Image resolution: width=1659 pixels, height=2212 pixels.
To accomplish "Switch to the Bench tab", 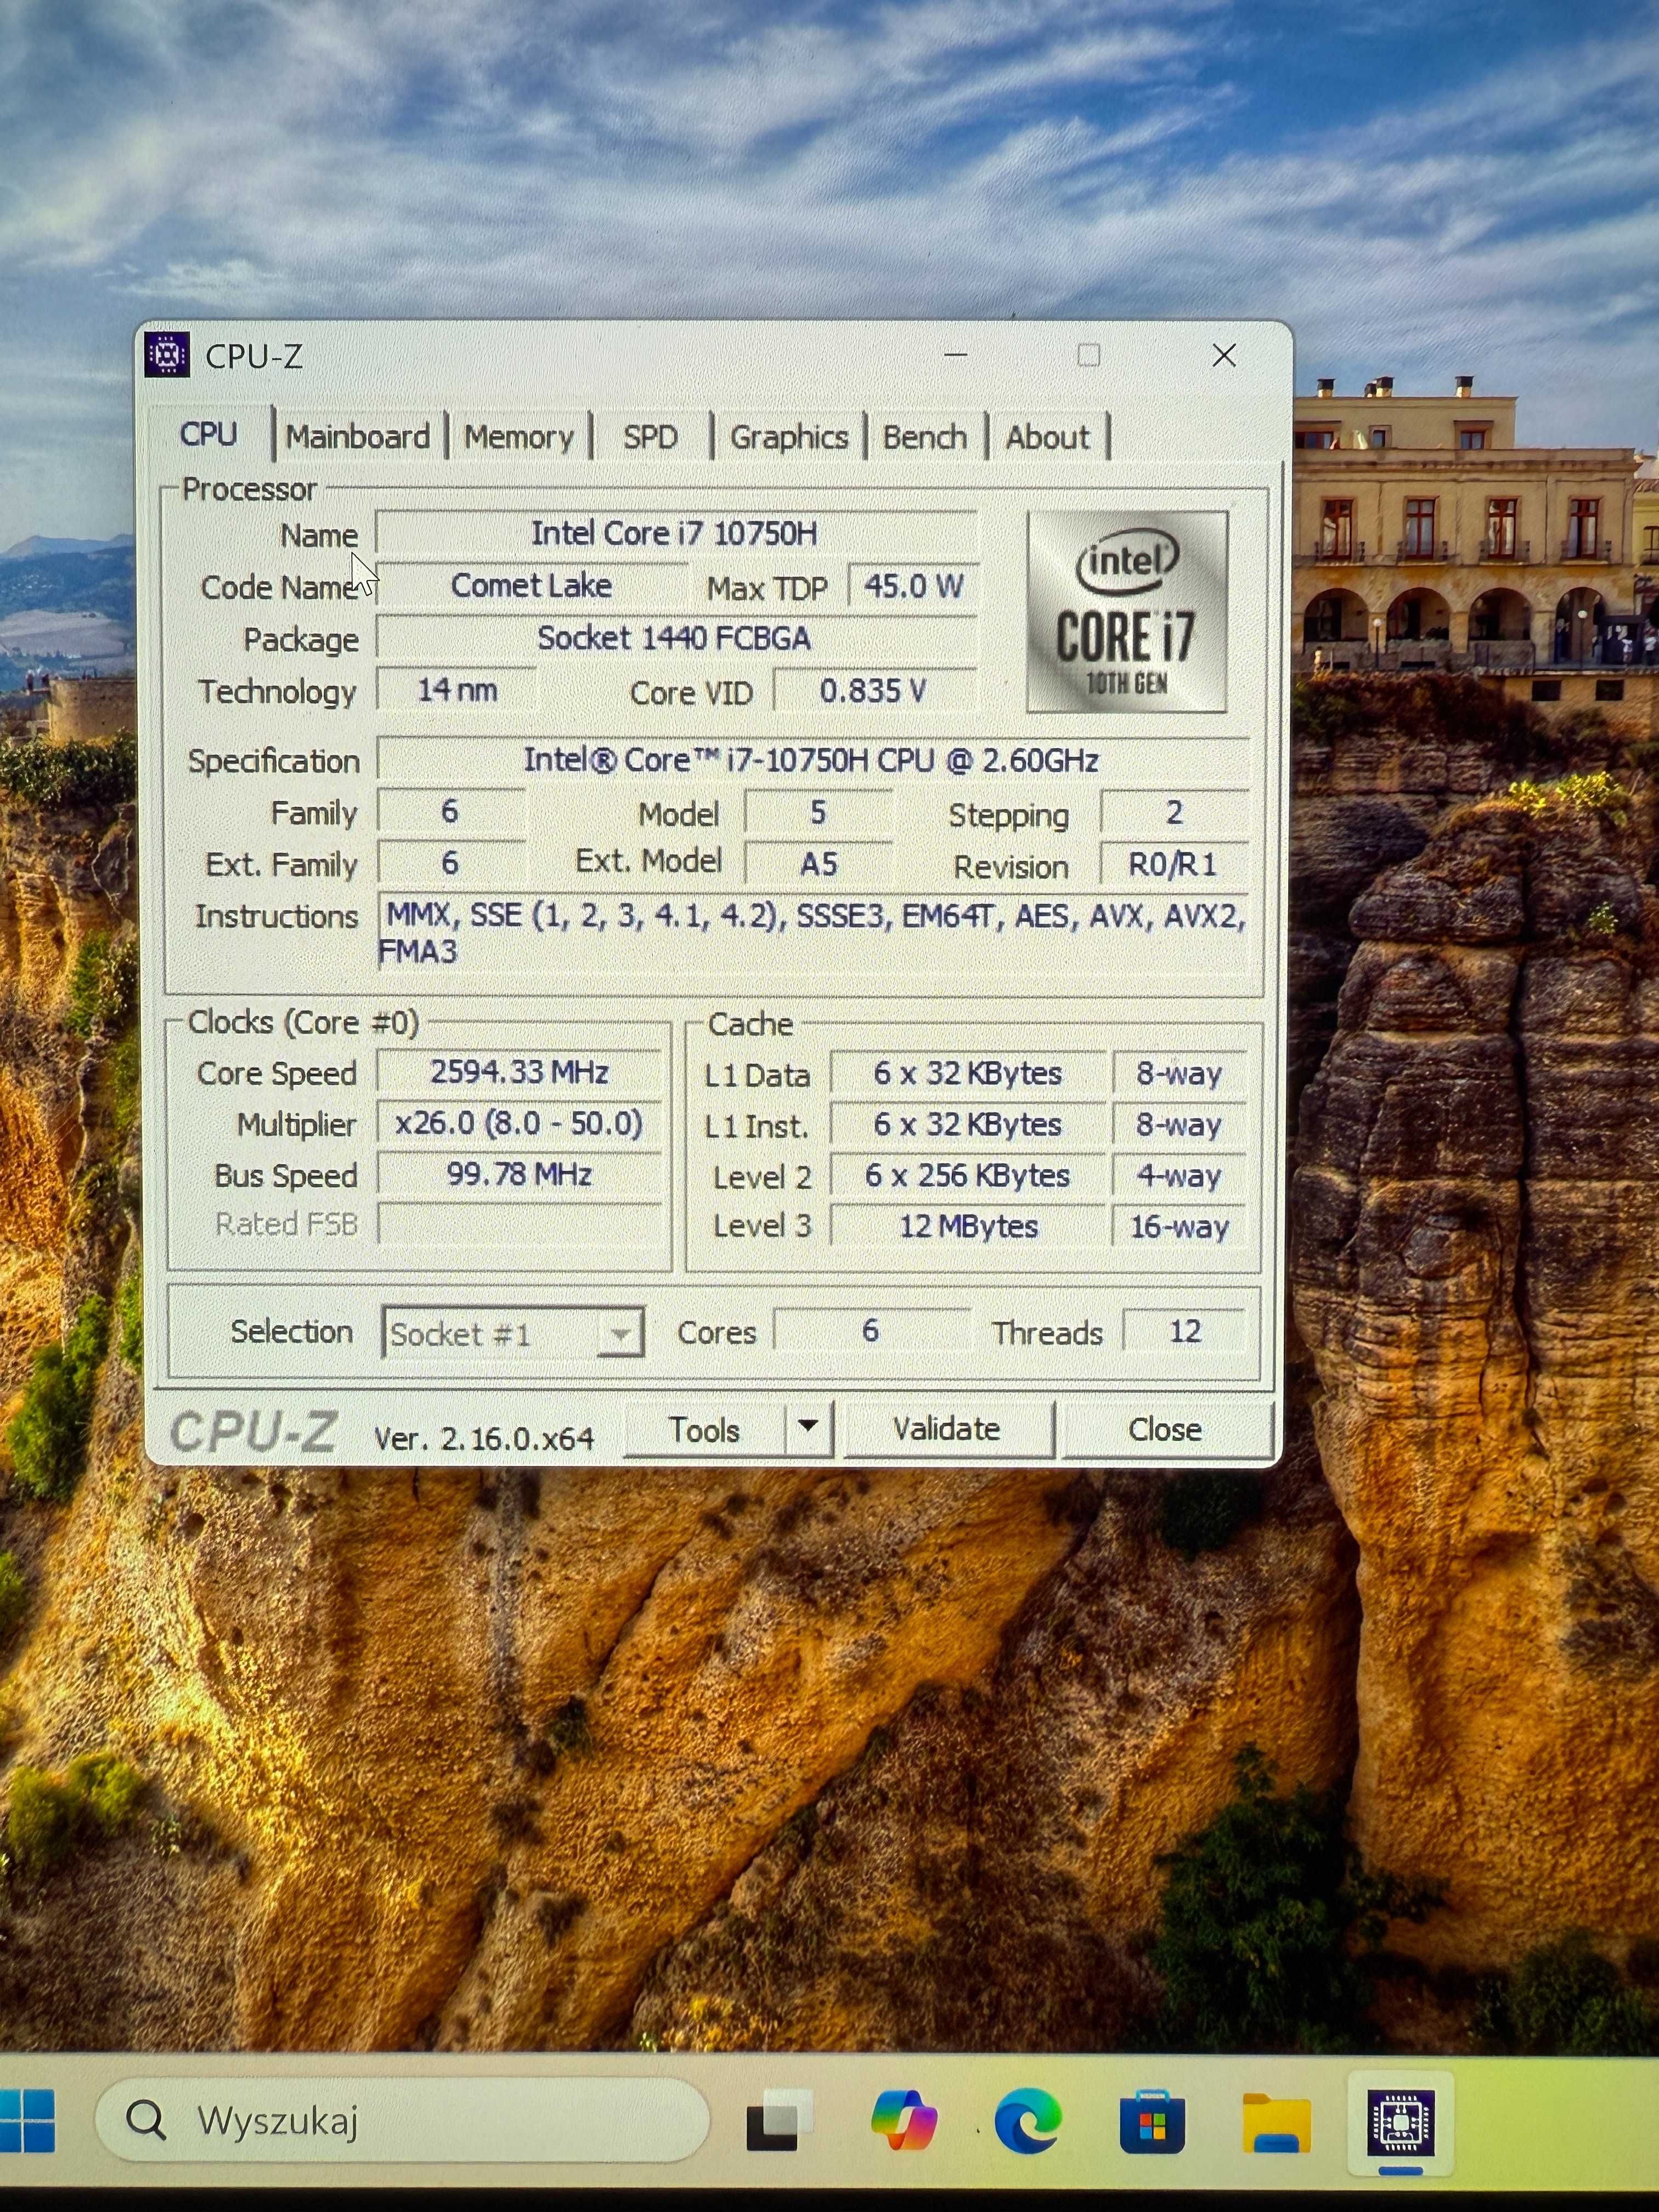I will pyautogui.click(x=925, y=437).
